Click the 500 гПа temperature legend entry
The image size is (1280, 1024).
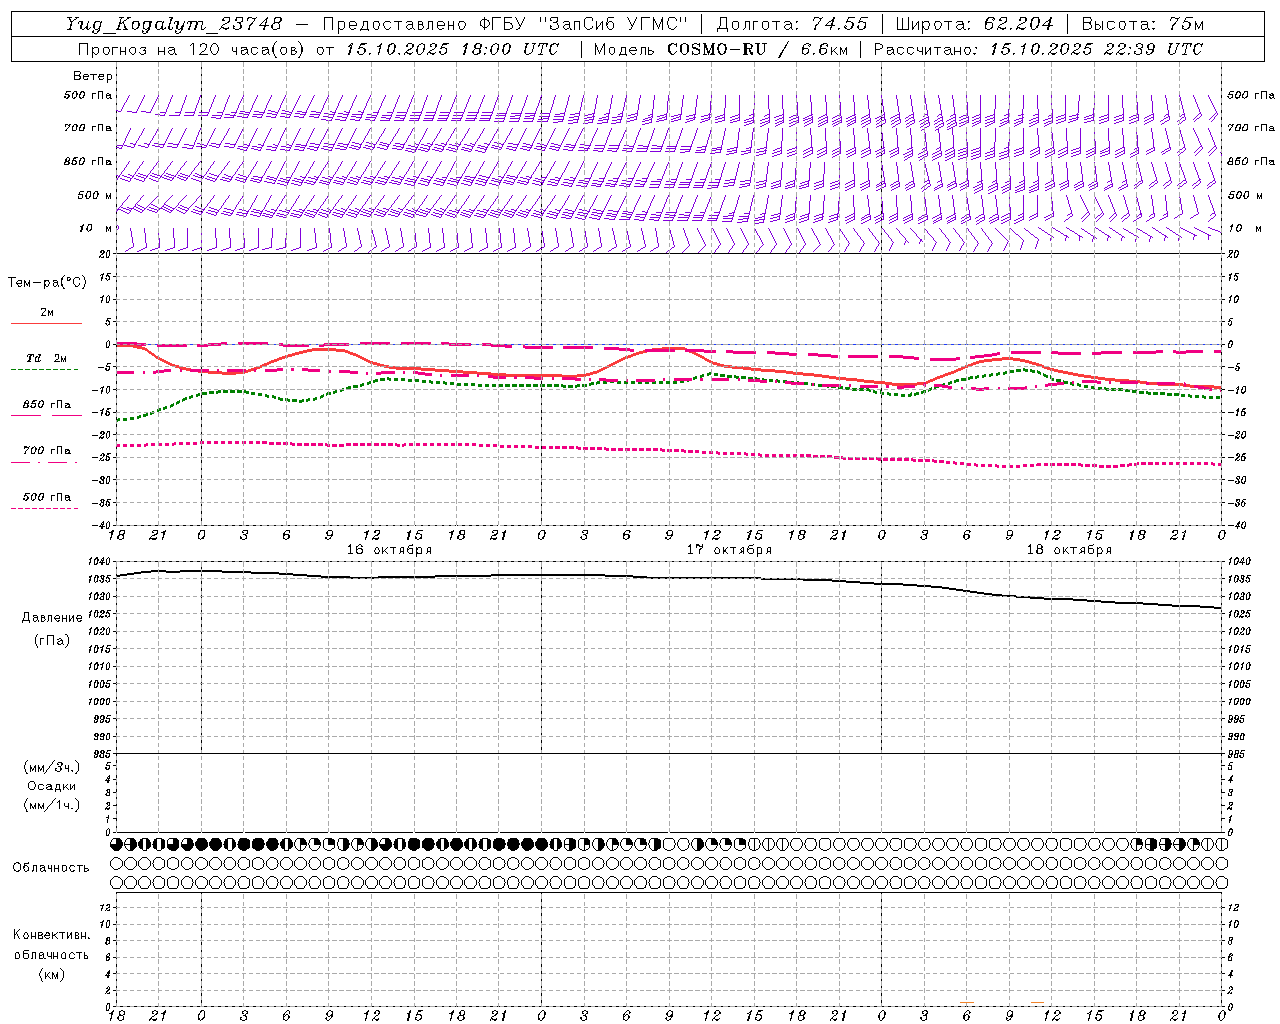(x=47, y=497)
